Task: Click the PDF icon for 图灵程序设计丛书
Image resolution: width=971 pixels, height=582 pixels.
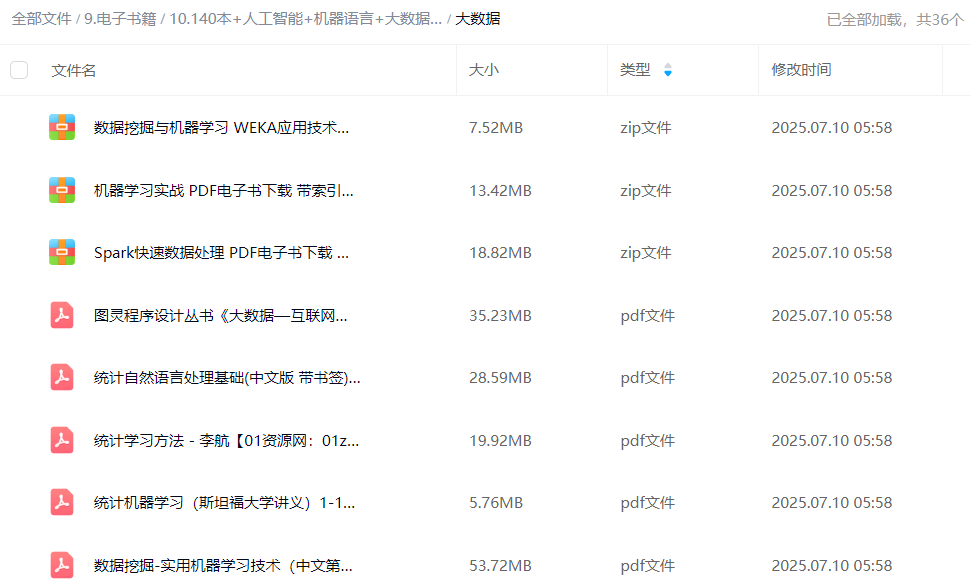Action: click(x=62, y=315)
